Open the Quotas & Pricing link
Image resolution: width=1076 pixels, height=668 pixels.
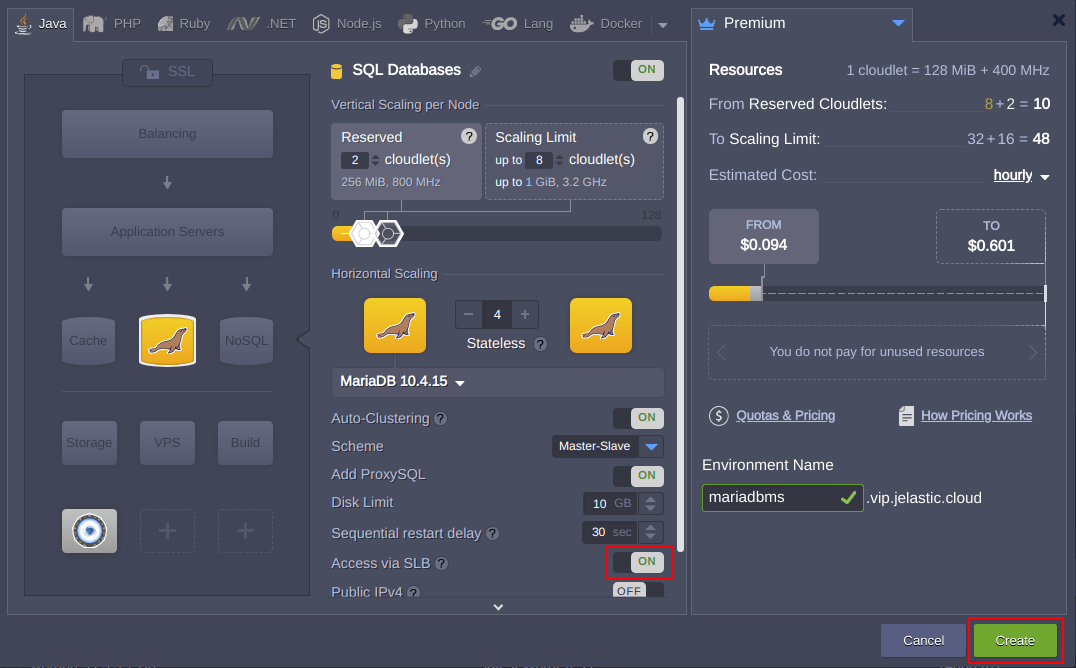point(785,416)
